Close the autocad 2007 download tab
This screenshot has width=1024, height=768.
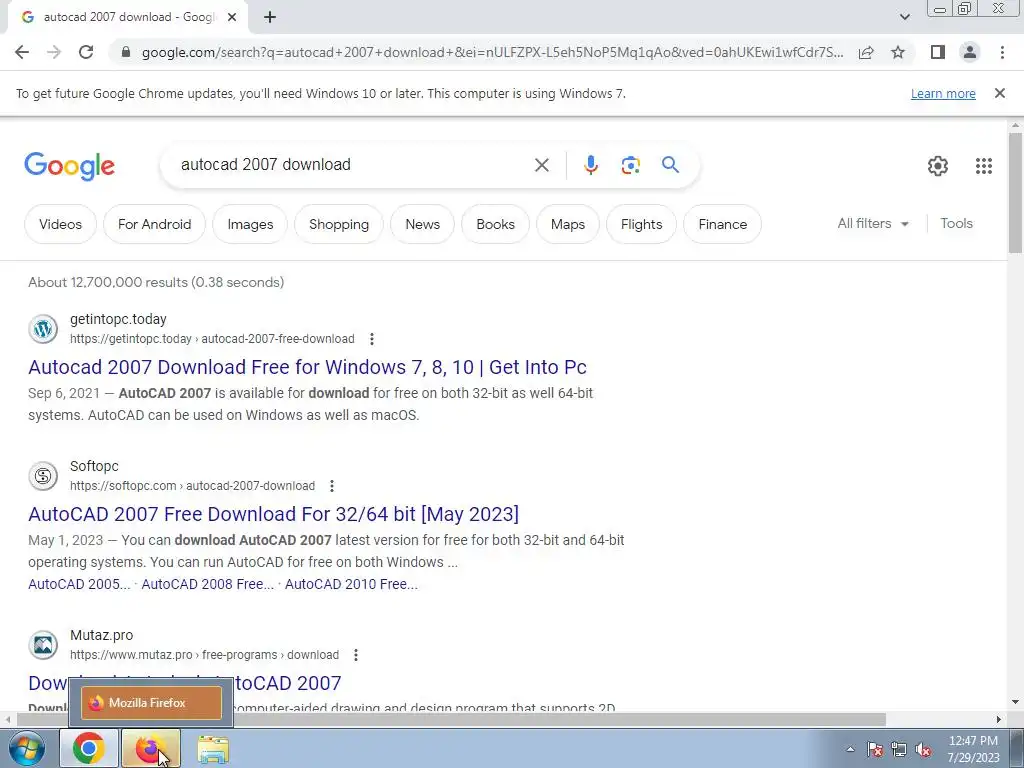(232, 18)
